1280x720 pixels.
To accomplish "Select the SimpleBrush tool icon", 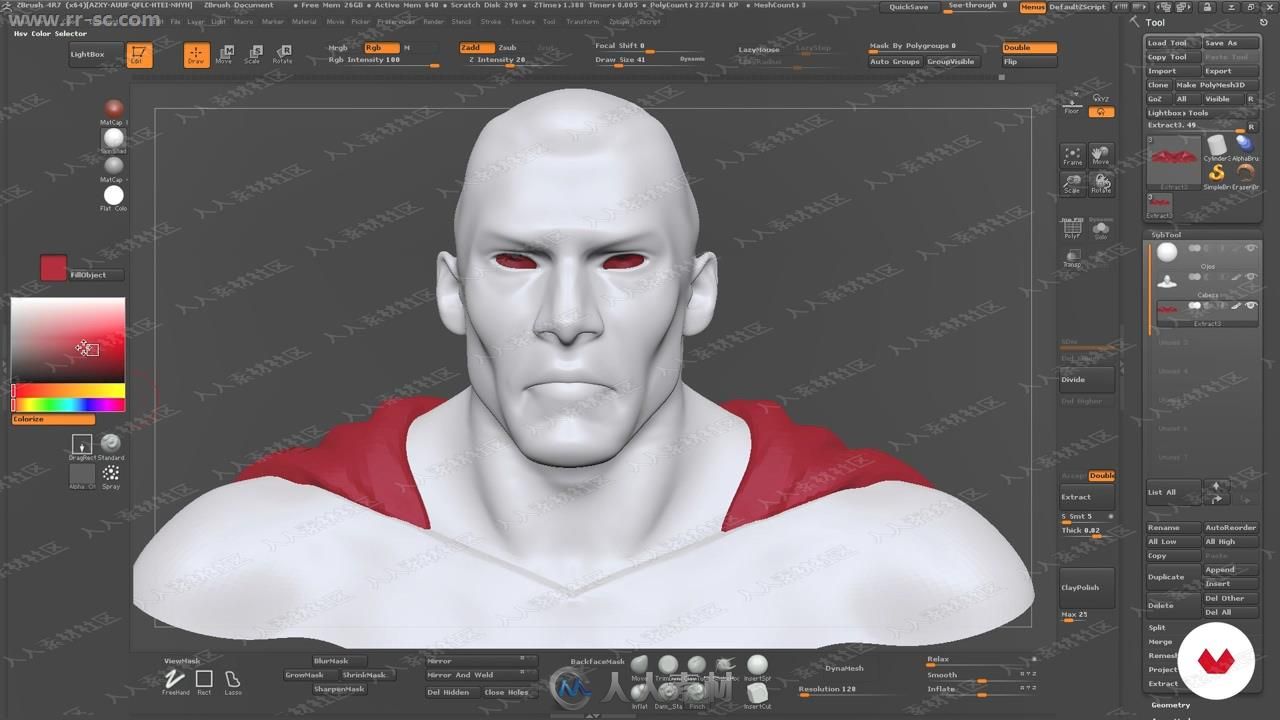I will click(x=1217, y=174).
